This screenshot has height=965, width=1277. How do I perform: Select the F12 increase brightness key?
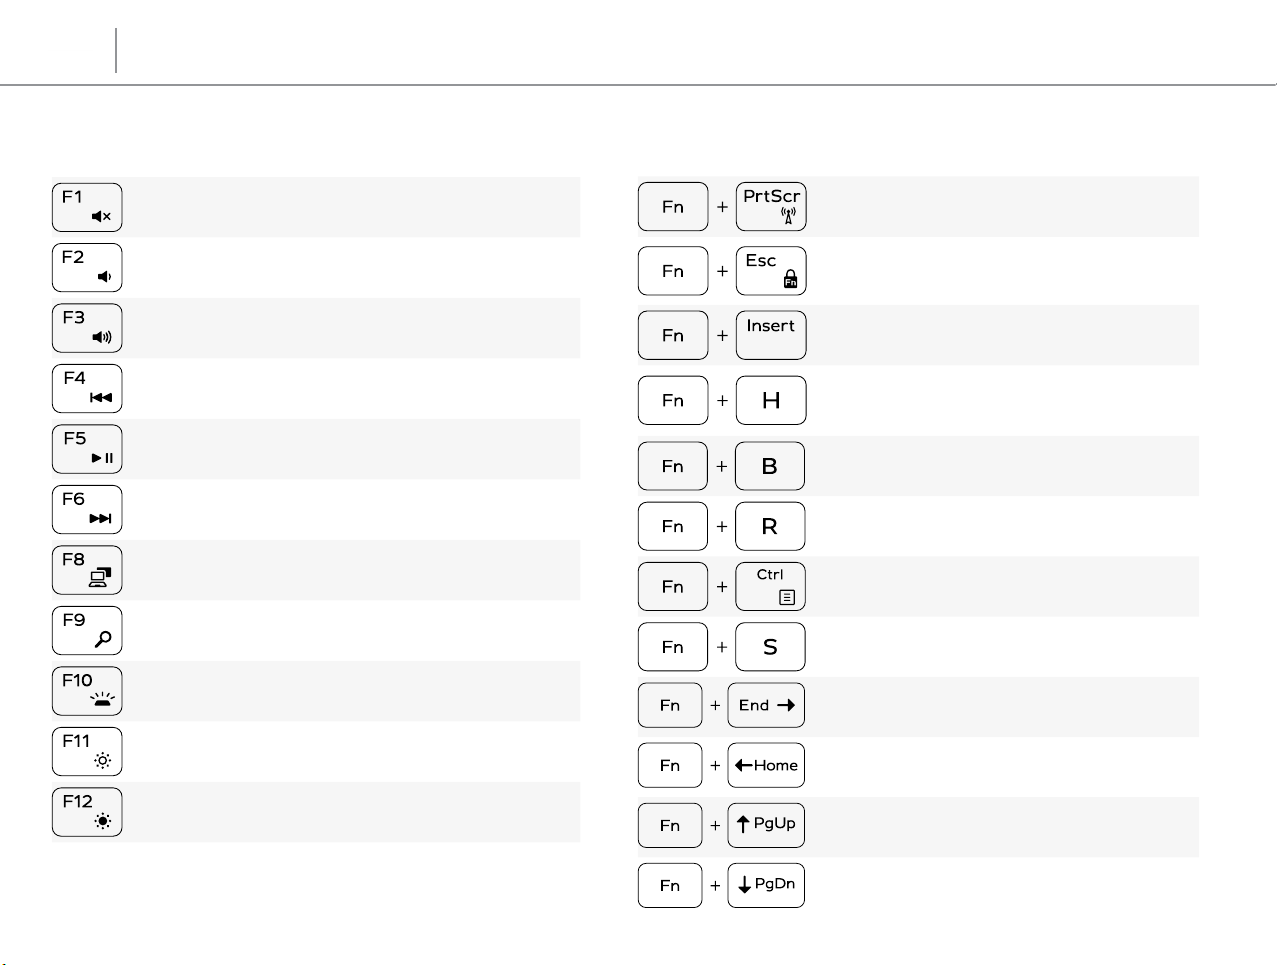87,812
